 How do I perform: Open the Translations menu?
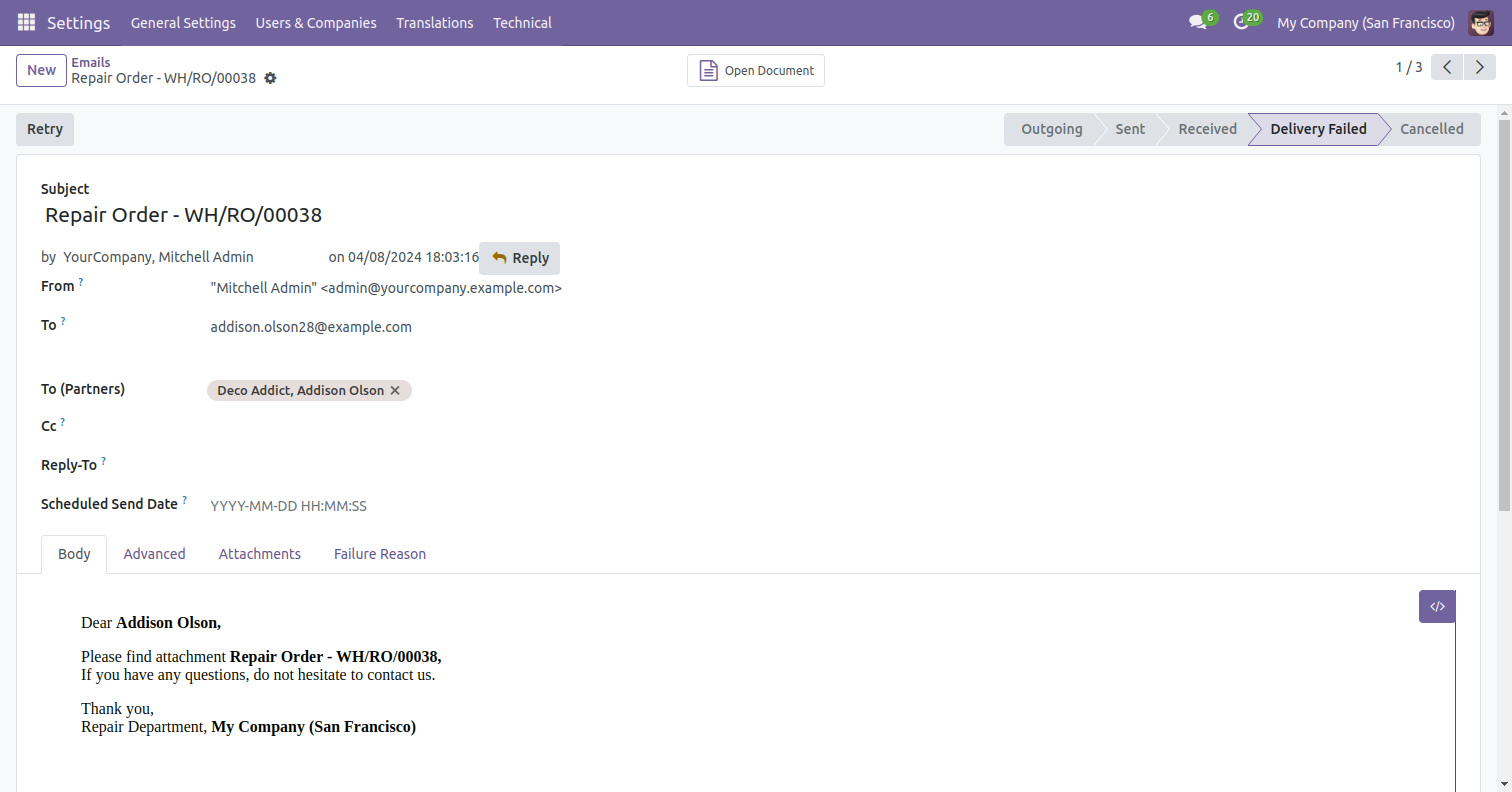pos(435,22)
